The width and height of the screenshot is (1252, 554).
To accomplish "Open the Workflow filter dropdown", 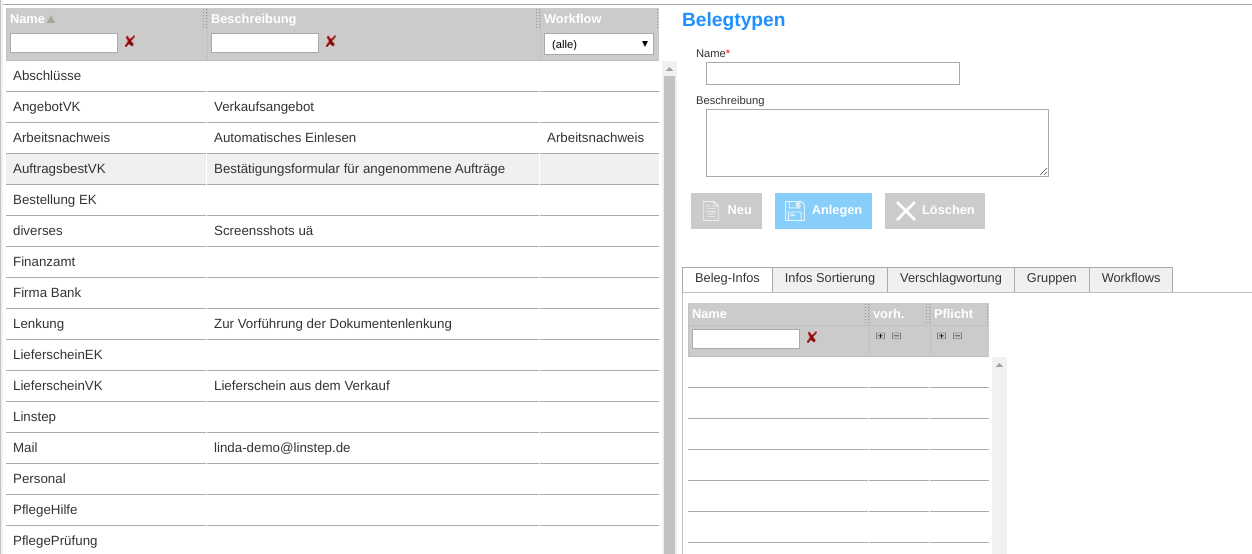I will tap(598, 44).
